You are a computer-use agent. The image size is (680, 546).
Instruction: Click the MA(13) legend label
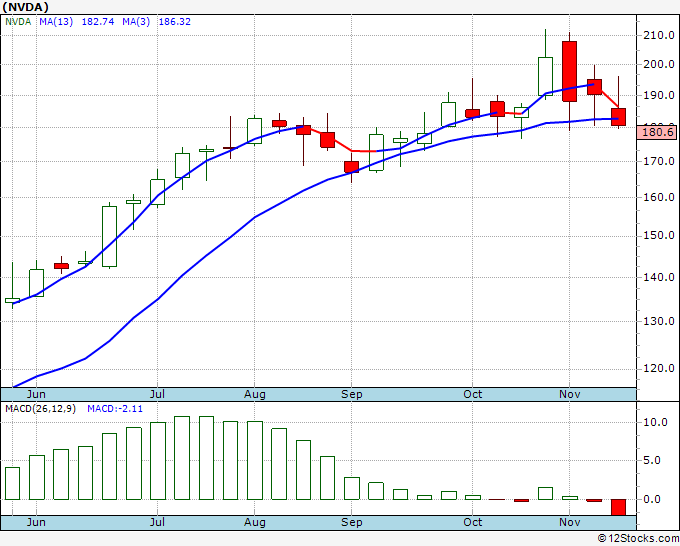56,22
